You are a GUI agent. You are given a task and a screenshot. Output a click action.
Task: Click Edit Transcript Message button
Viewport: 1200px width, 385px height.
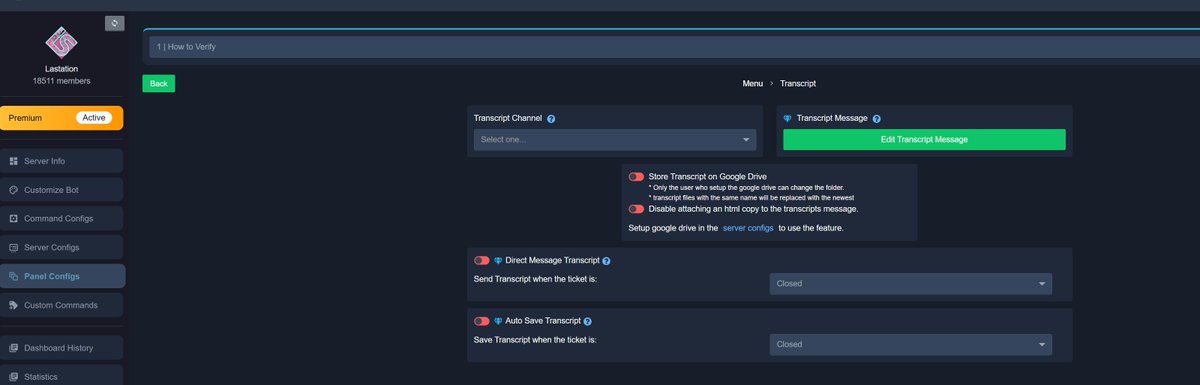pos(924,140)
